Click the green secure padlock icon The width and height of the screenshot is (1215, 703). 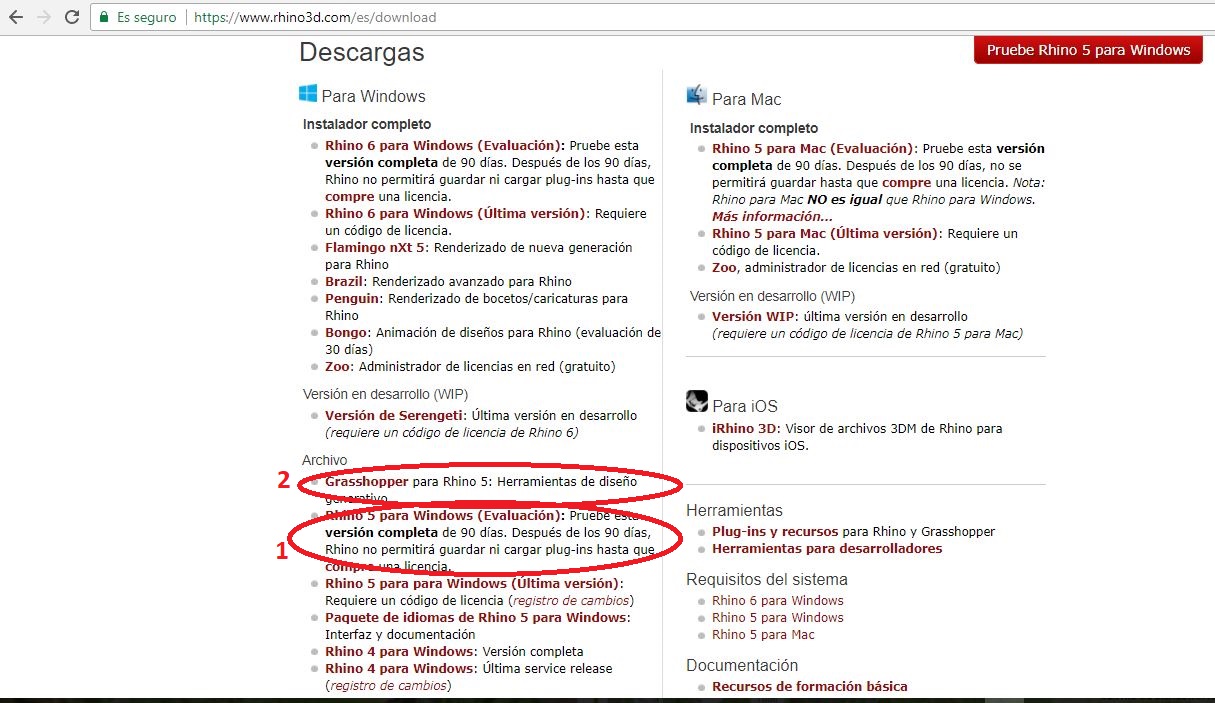104,17
